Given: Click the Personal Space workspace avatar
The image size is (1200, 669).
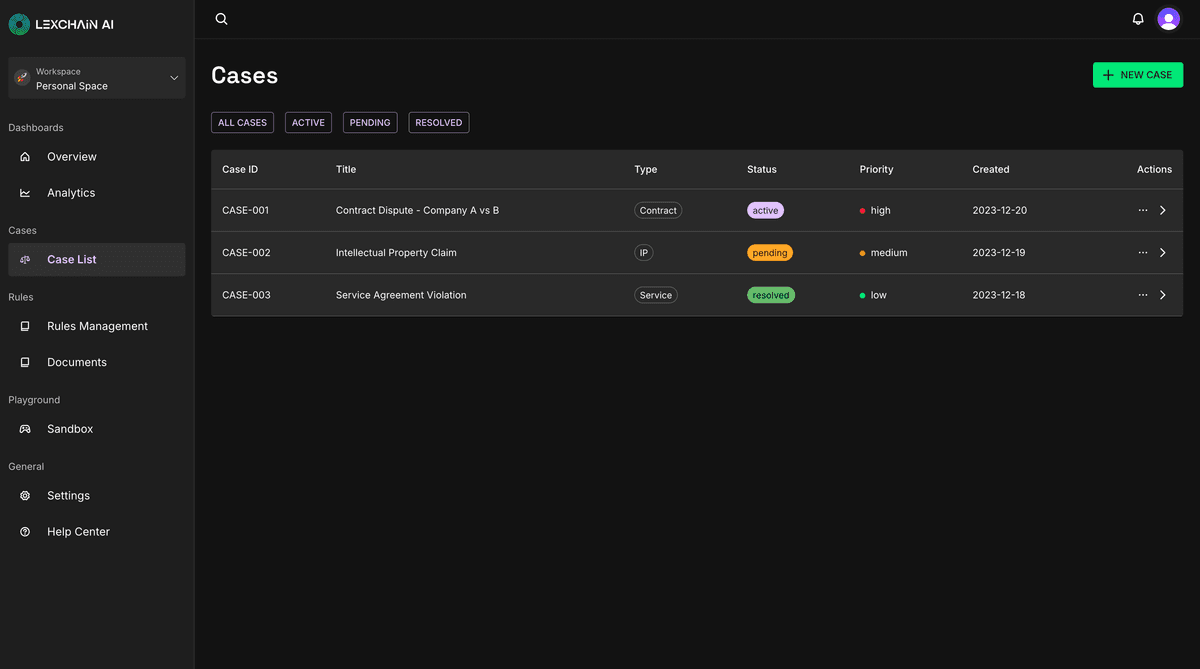Looking at the screenshot, I should click(22, 78).
